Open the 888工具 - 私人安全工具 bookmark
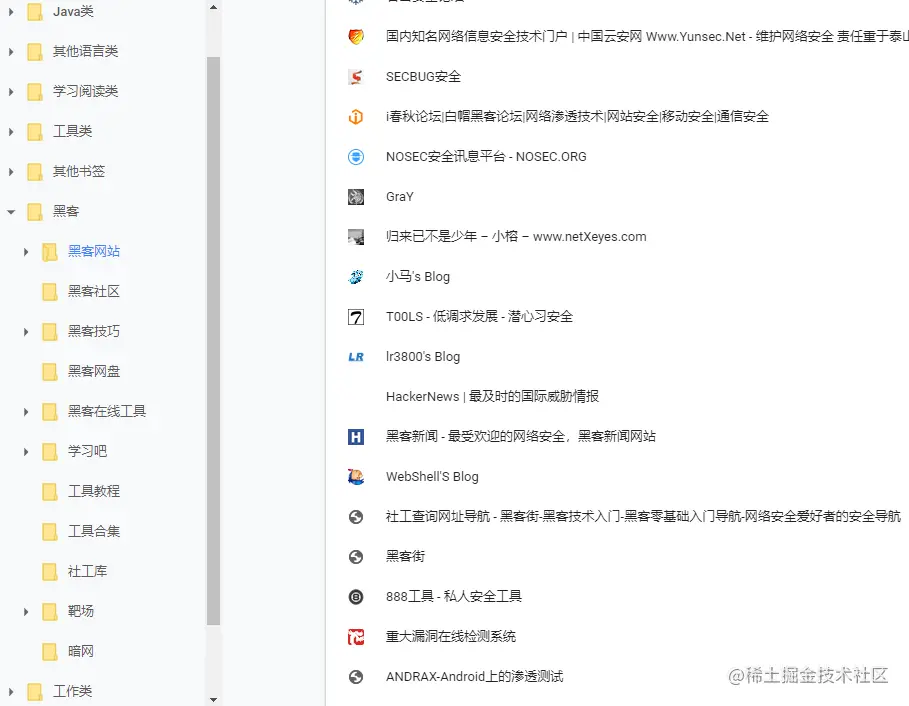Screen dimensions: 909x706 click(453, 596)
